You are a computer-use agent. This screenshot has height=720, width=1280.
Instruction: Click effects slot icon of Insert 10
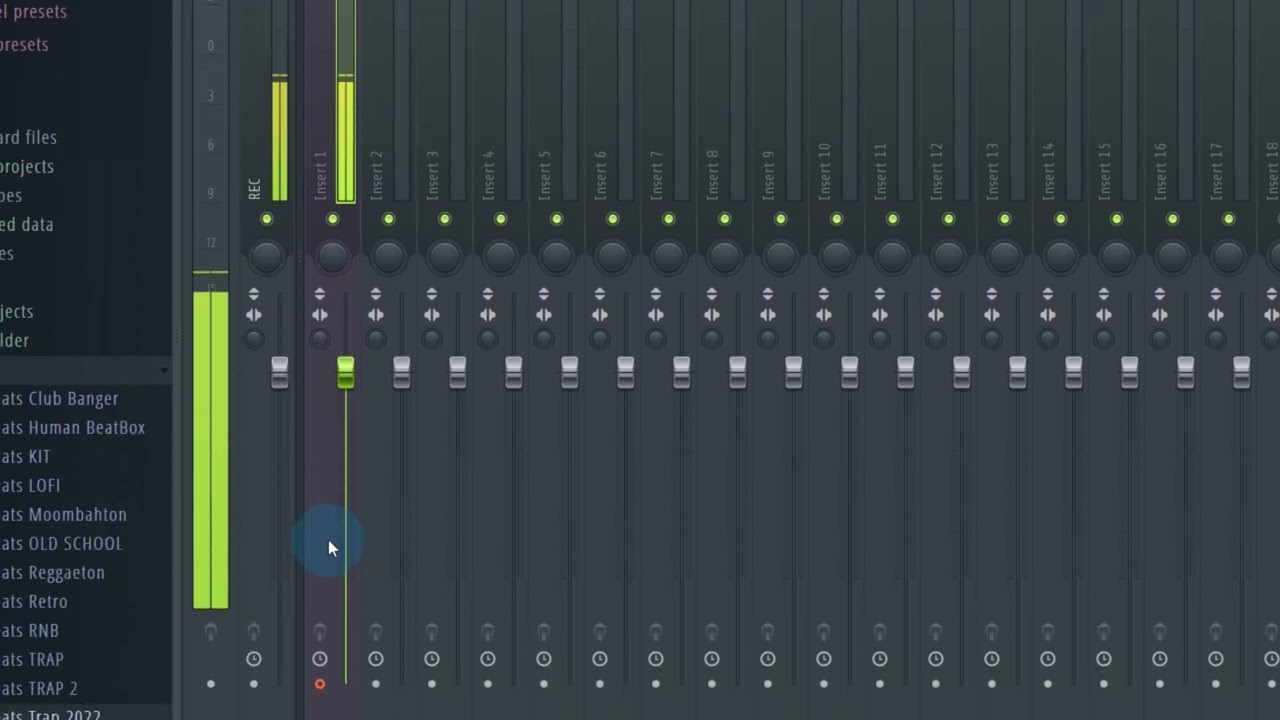[x=824, y=631]
